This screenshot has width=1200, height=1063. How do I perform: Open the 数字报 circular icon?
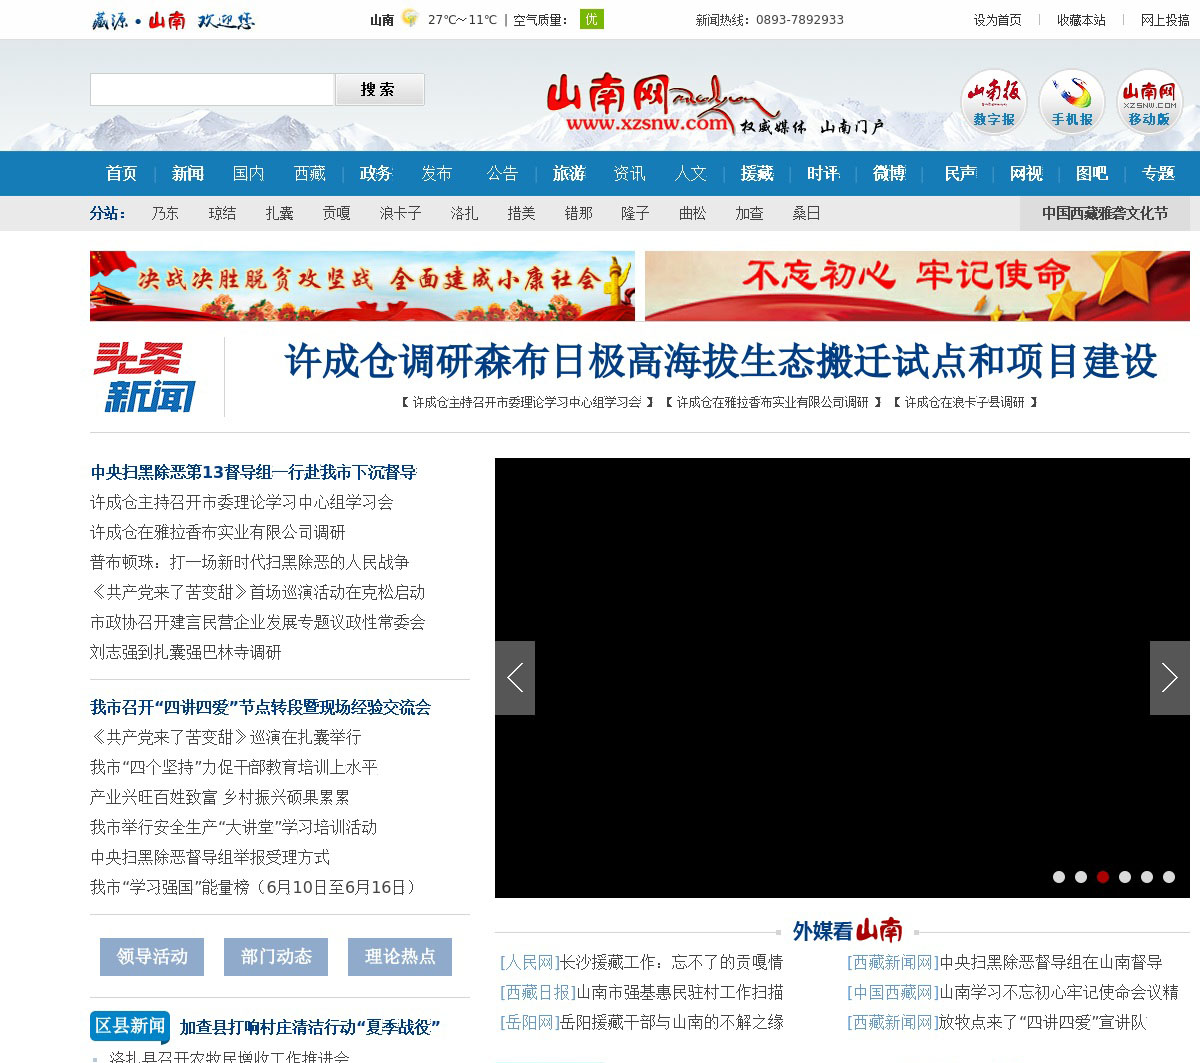(993, 102)
